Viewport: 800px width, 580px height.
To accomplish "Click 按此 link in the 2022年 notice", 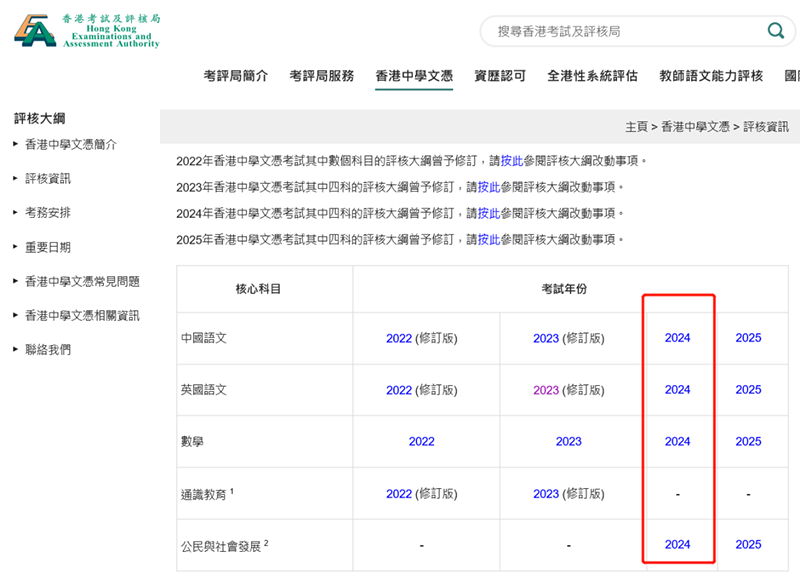I will tap(512, 161).
